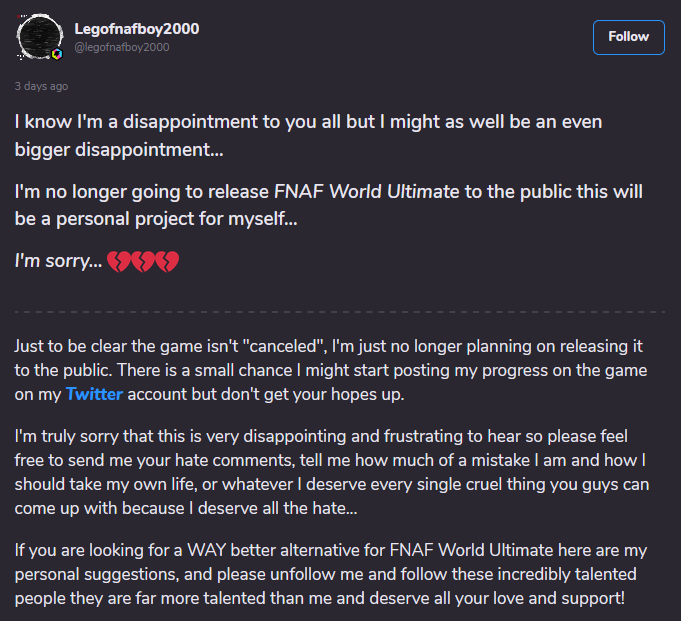This screenshot has width=681, height=621.
Task: Click the "3 days ago" timestamp
Action: [x=41, y=86]
